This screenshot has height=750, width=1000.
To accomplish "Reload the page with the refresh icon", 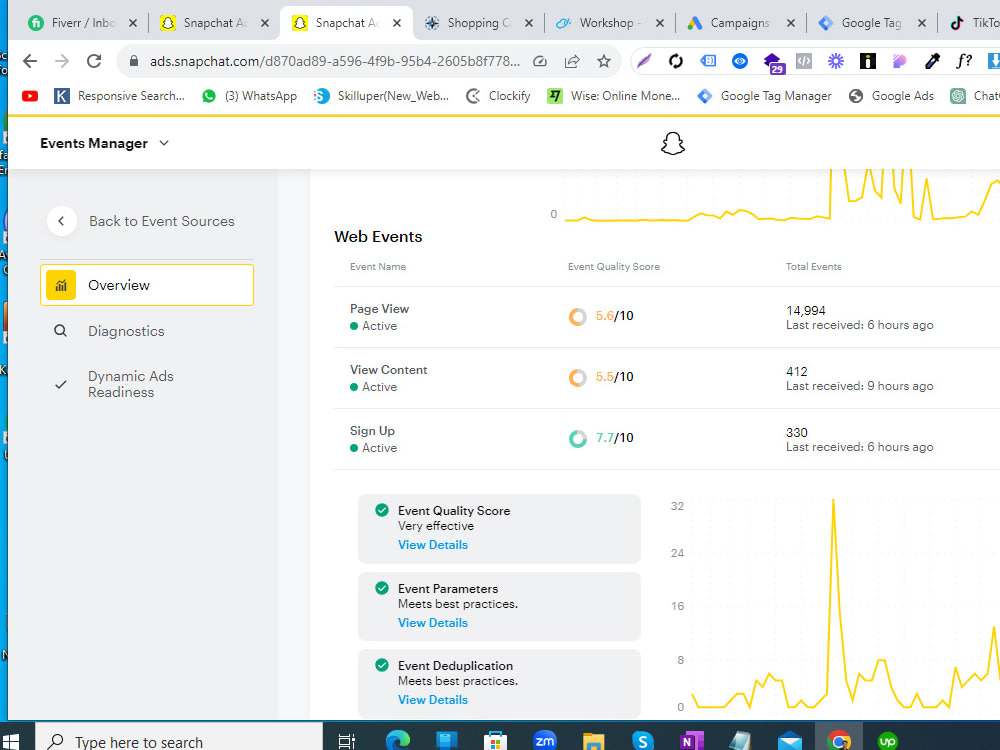I will (93, 61).
